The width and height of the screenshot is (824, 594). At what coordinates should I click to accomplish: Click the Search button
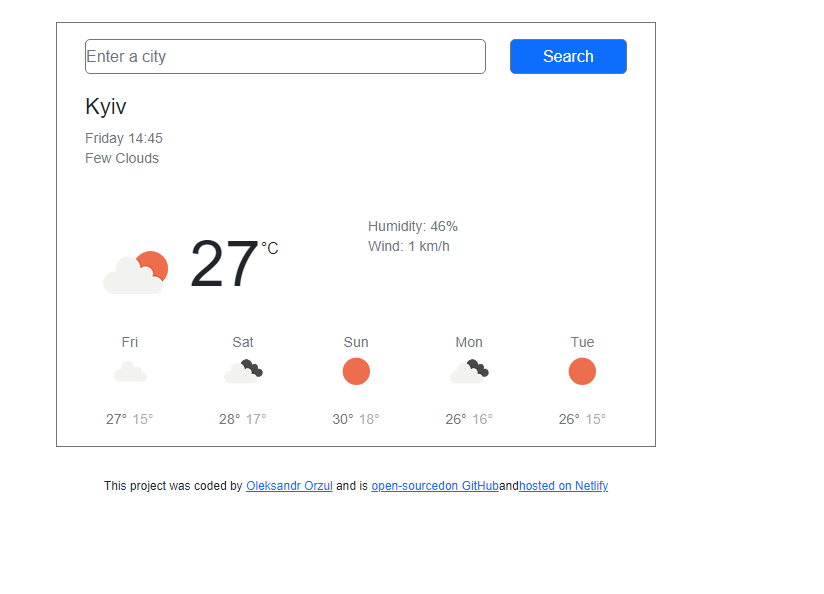tap(568, 56)
